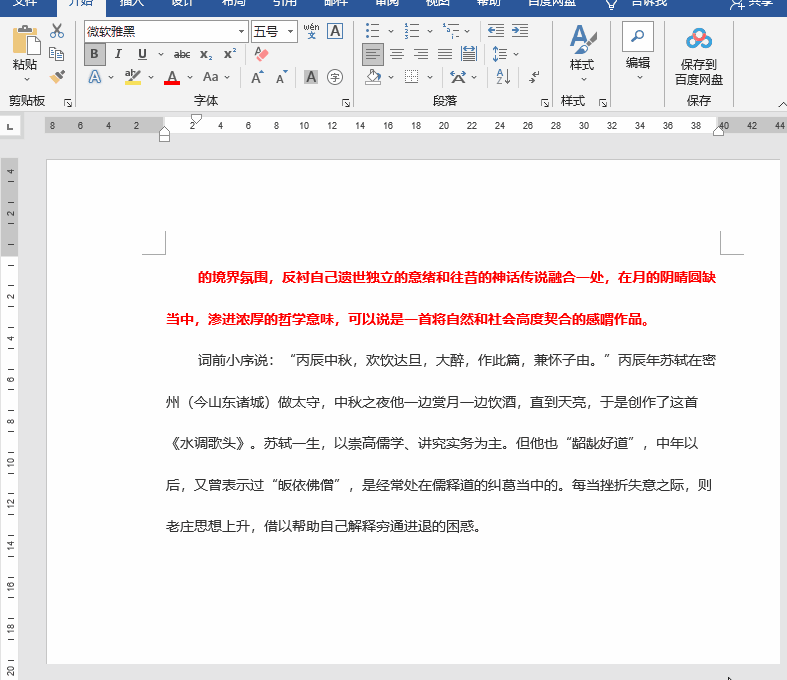Click the Copy icon
Image resolution: width=787 pixels, height=680 pixels.
(x=57, y=54)
